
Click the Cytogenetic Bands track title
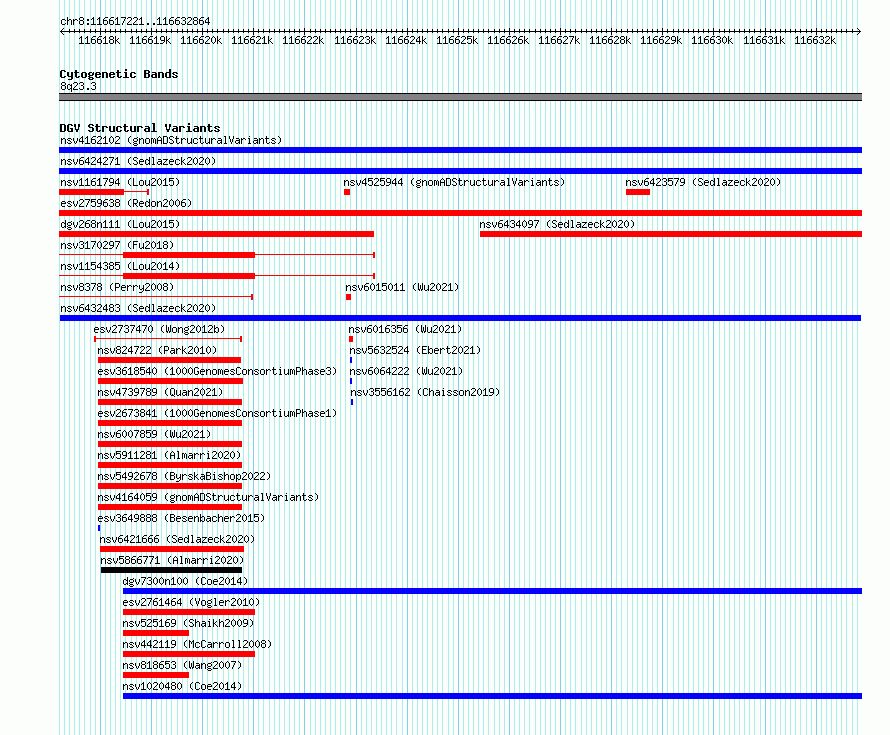coord(119,74)
